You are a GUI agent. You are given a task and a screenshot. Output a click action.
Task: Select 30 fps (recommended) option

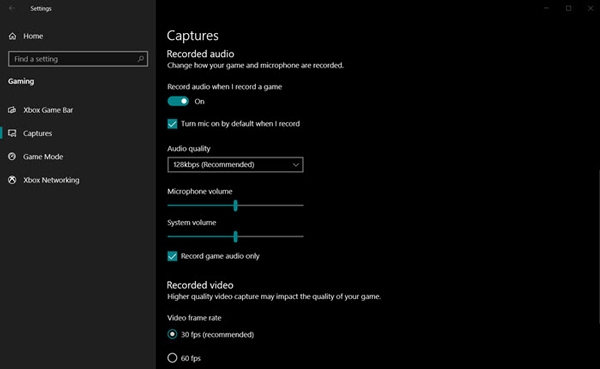[x=172, y=334]
